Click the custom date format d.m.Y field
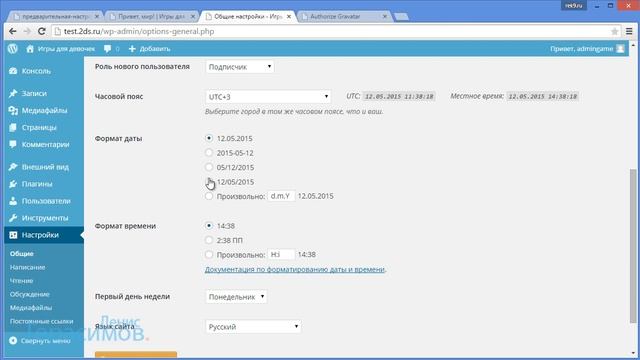The height and width of the screenshot is (360, 640). (281, 196)
